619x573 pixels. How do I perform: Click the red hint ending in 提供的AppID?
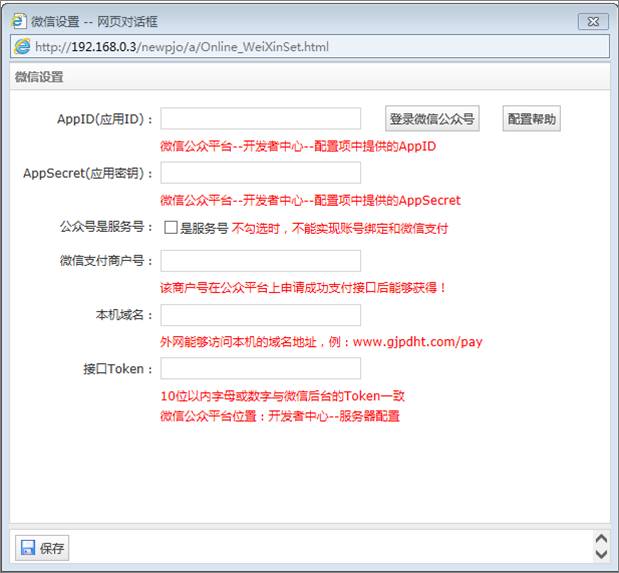point(298,147)
